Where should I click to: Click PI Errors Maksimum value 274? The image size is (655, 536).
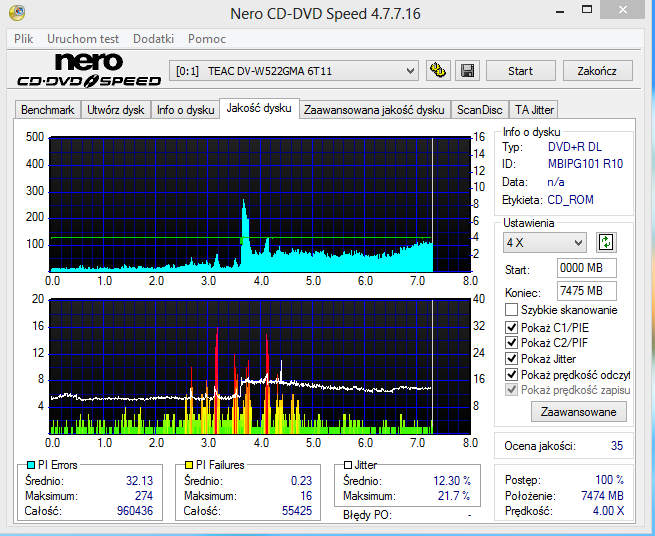[144, 496]
